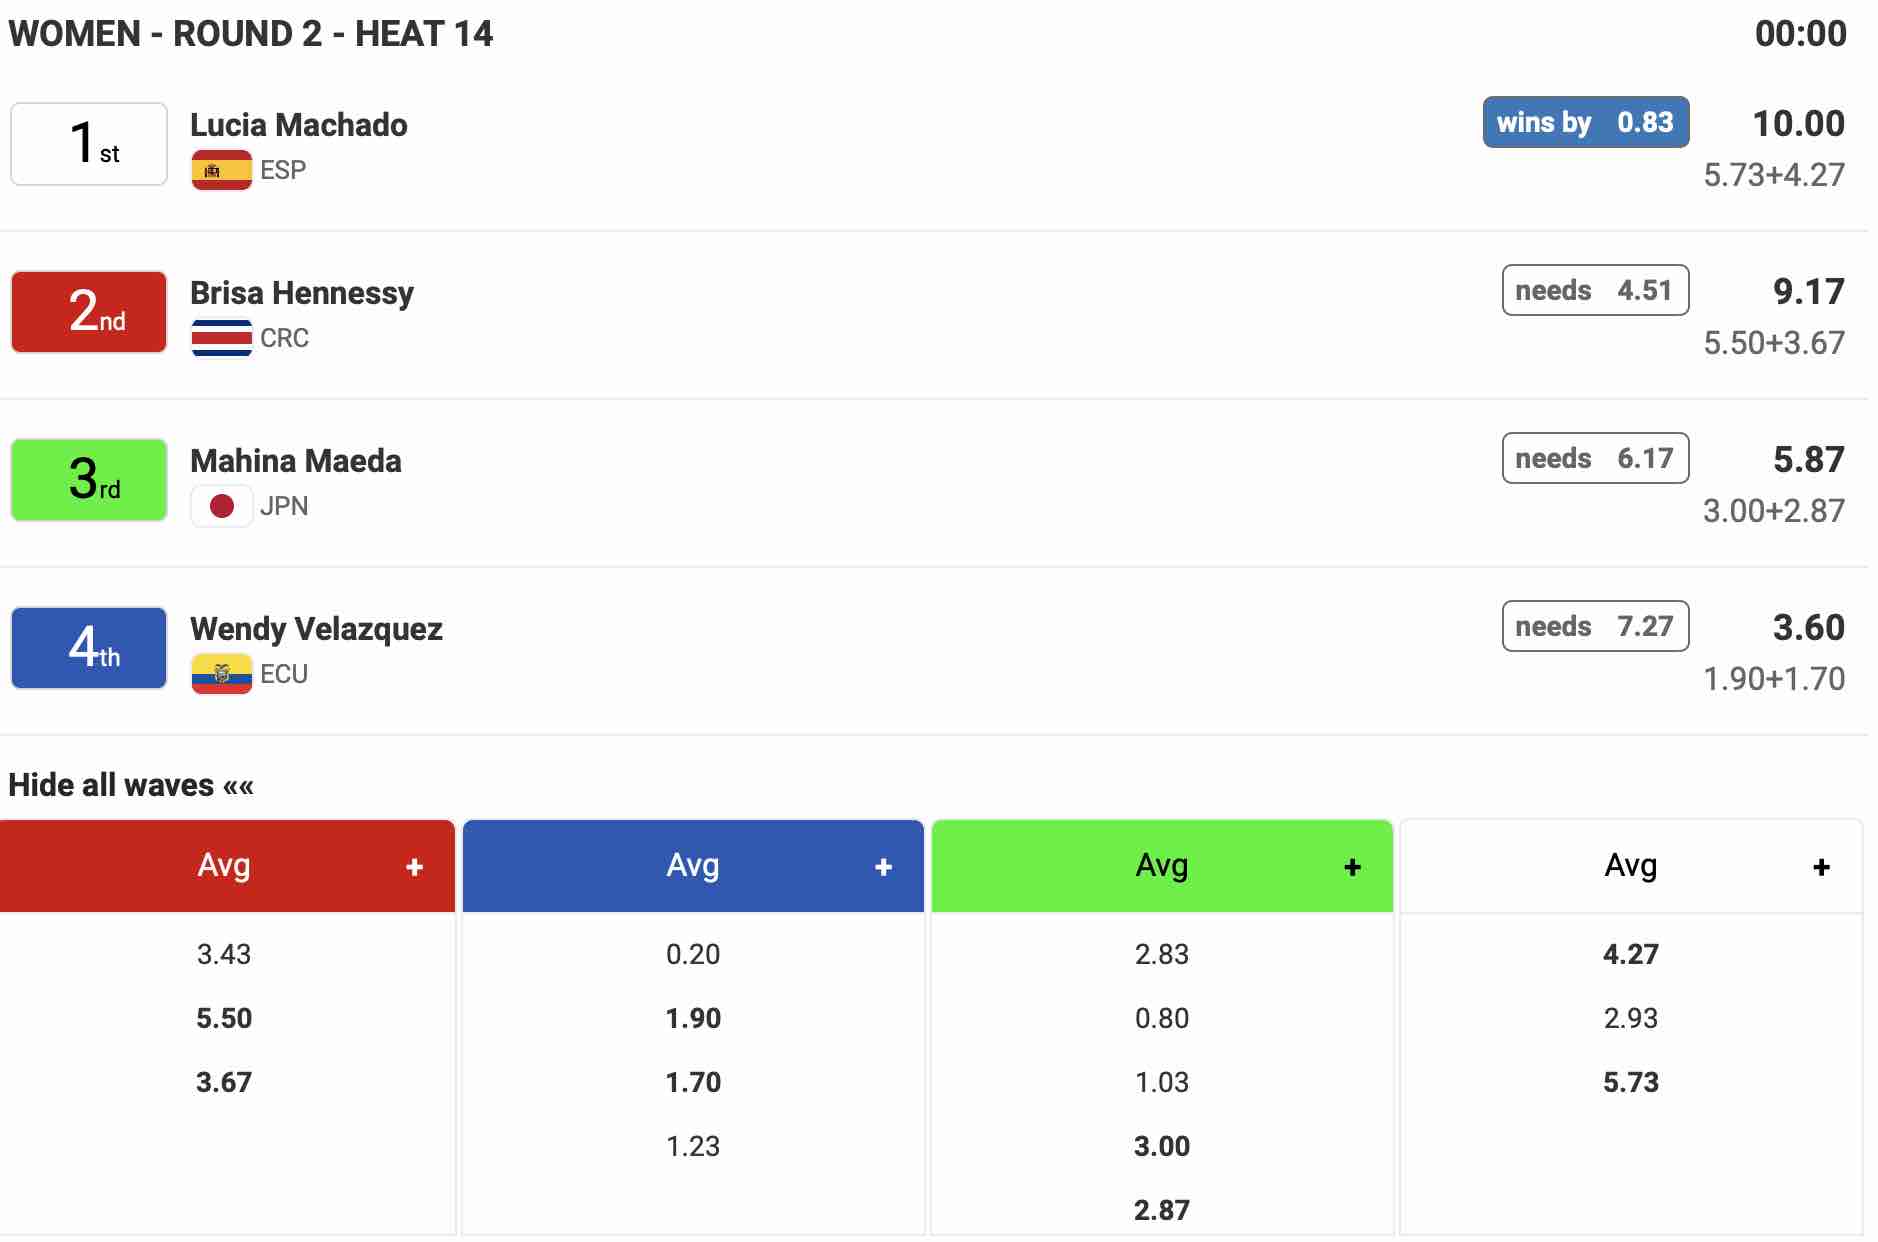
Task: Open Lucia Machado's surfer name link
Action: (x=298, y=125)
